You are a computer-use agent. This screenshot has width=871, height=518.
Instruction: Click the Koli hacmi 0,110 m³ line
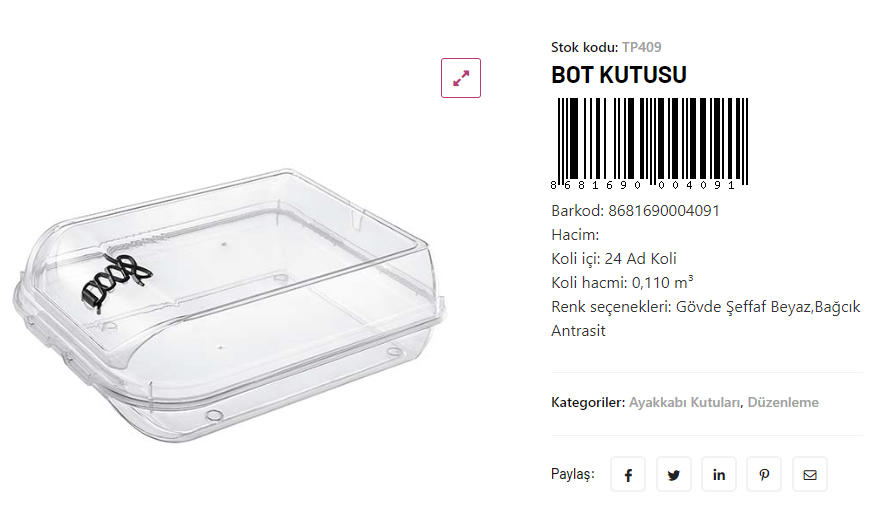pyautogui.click(x=622, y=282)
